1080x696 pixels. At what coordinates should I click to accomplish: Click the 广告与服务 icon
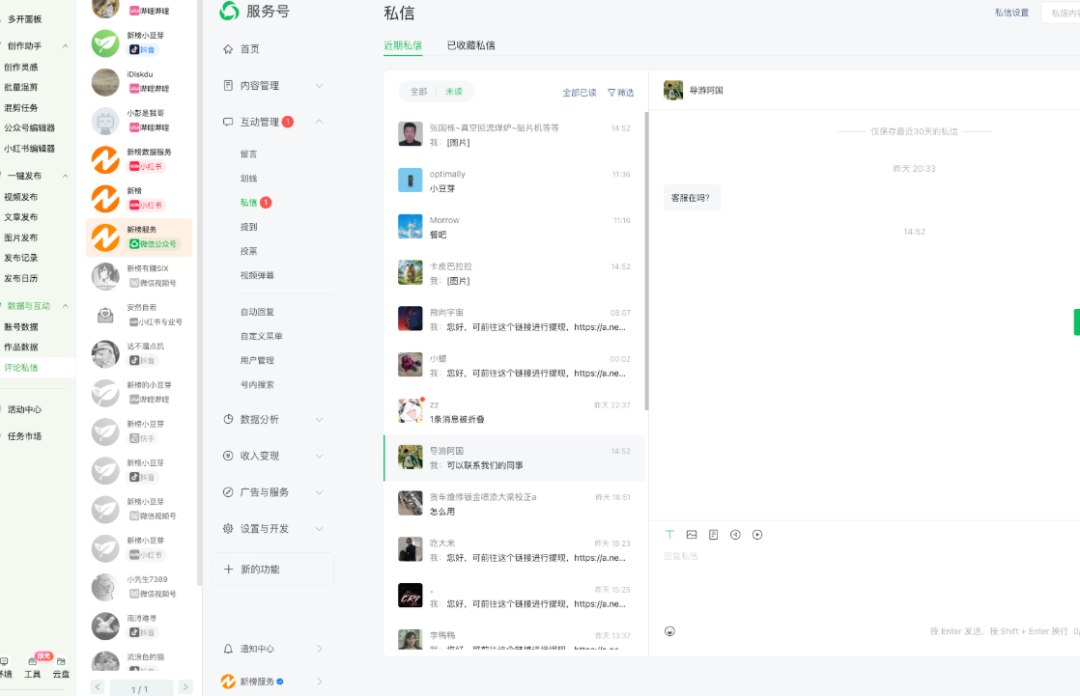coord(228,492)
